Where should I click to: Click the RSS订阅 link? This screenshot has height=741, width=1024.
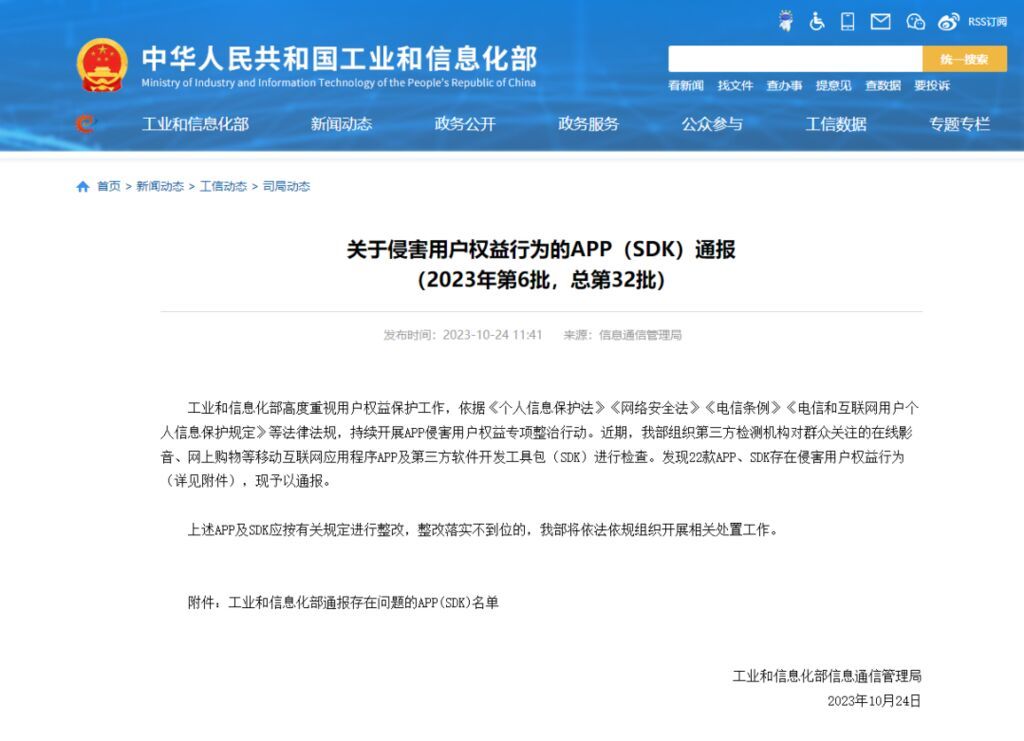coord(987,21)
